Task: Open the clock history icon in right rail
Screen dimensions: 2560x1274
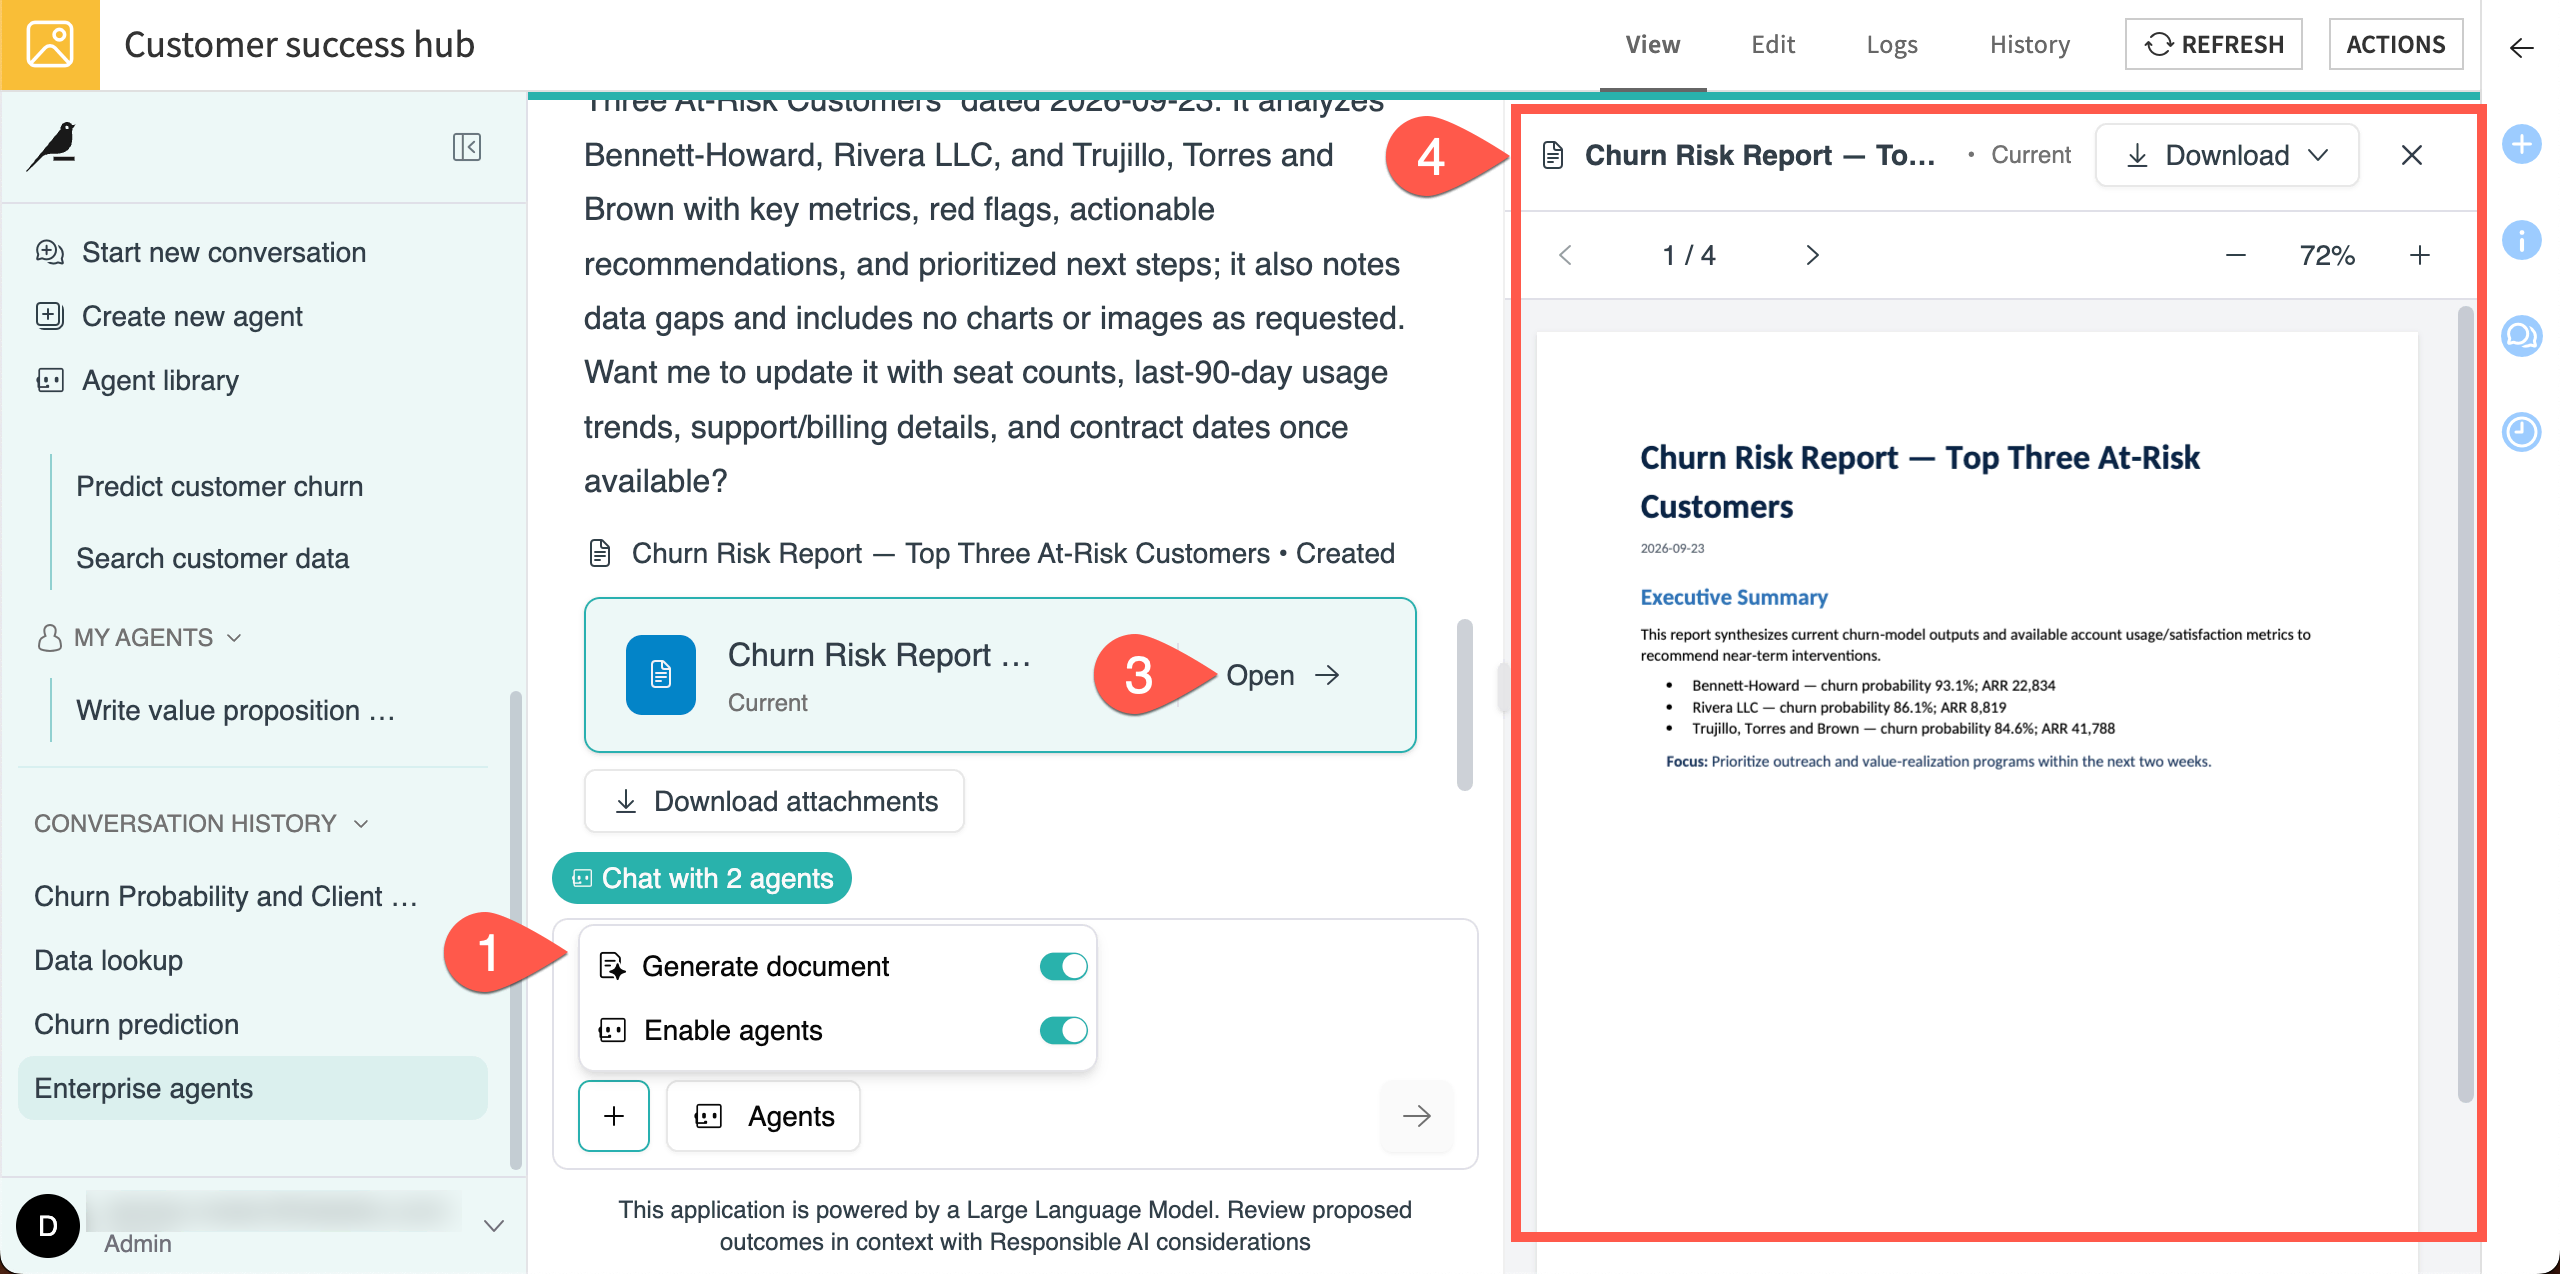Action: [2521, 432]
